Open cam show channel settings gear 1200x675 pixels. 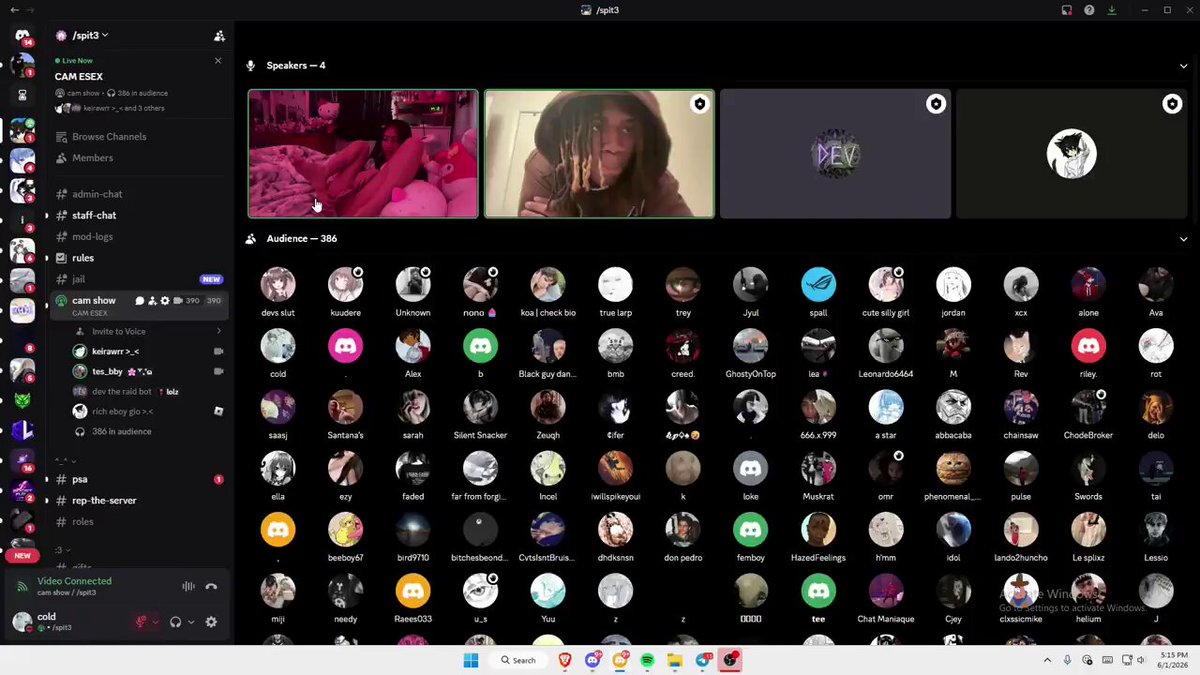pyautogui.click(x=165, y=301)
